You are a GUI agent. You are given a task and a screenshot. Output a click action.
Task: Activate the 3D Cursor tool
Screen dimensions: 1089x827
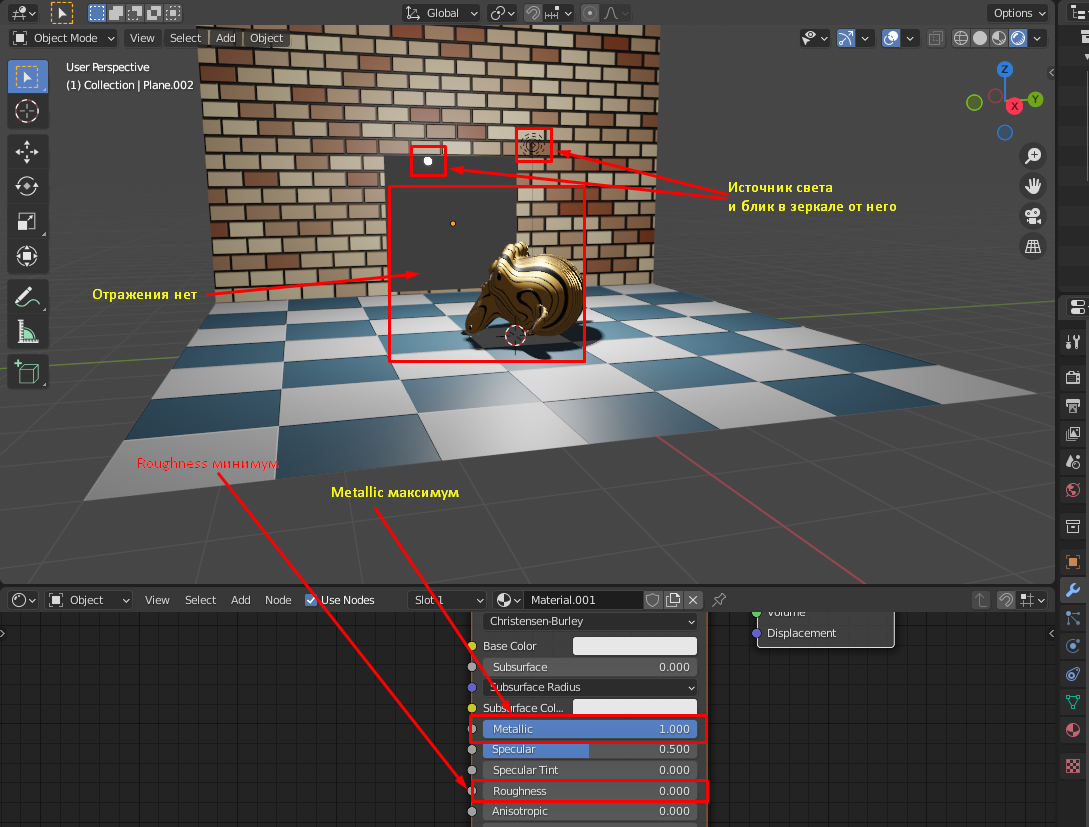point(27,111)
